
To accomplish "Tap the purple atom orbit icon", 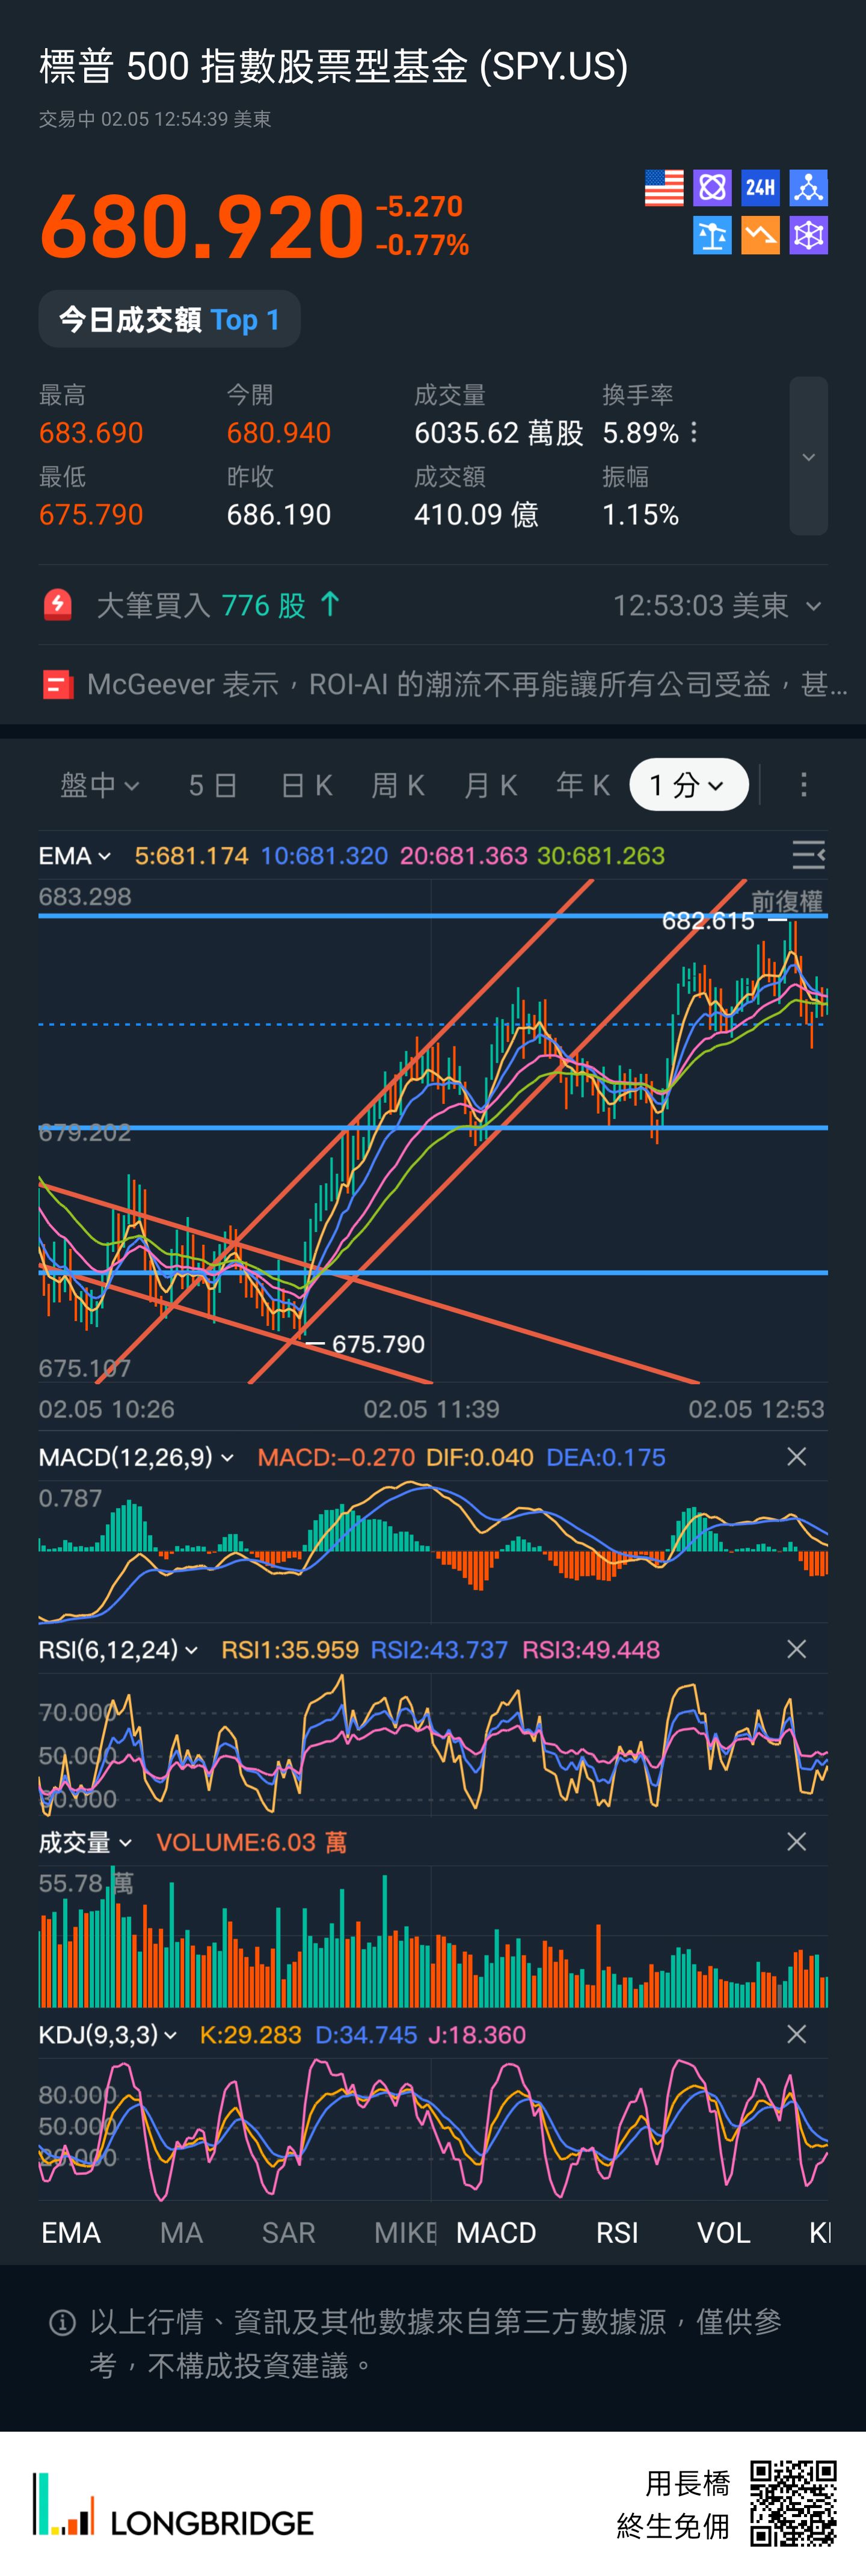I will (712, 187).
